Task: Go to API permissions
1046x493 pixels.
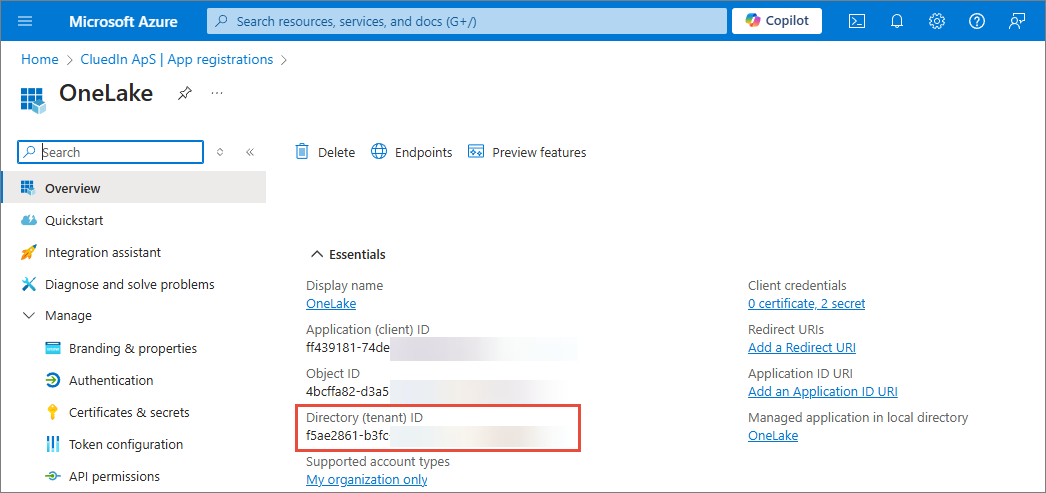Action: (x=113, y=476)
